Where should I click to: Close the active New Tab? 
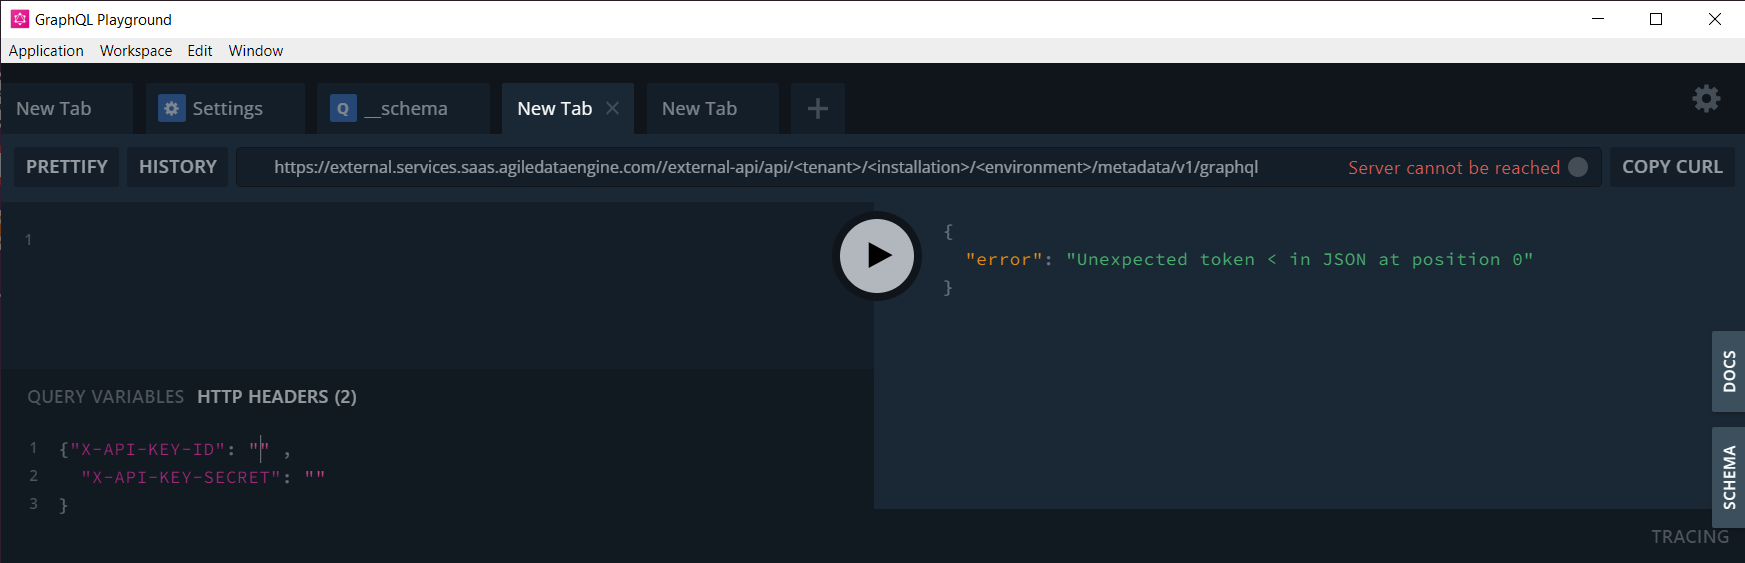point(613,108)
